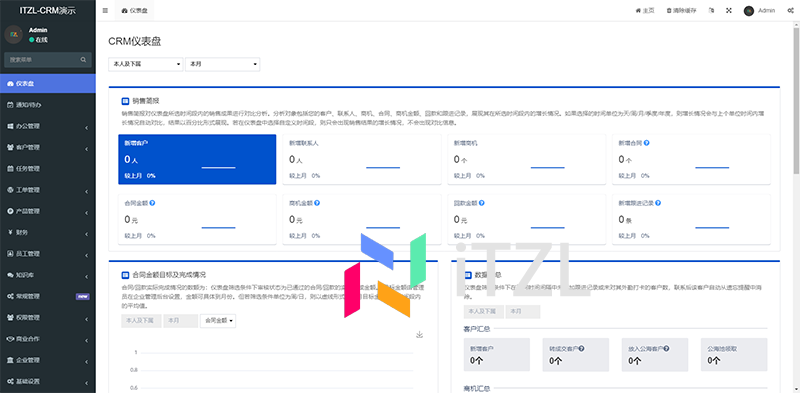Click the 合同金额目标及完成情况 section icon
This screenshot has width=800, height=393.
point(126,275)
